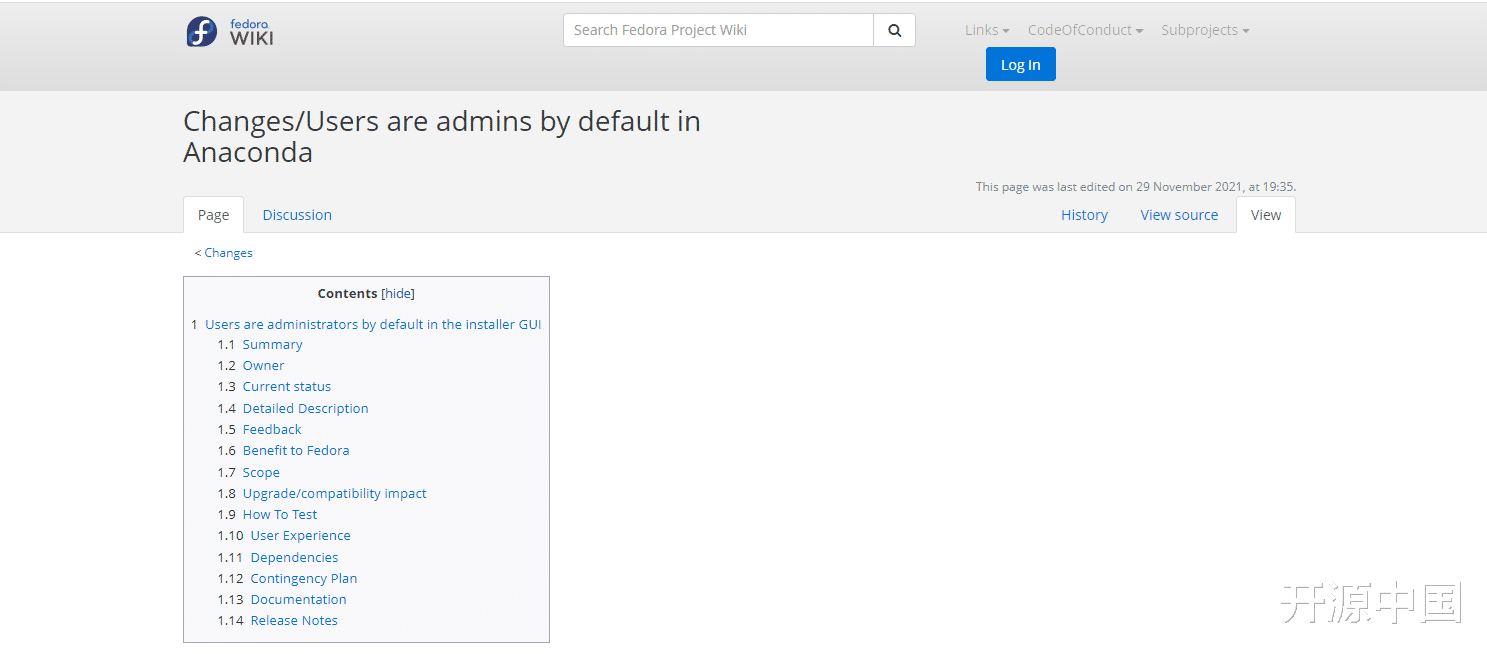Jump to the Detailed Description section

[x=305, y=408]
